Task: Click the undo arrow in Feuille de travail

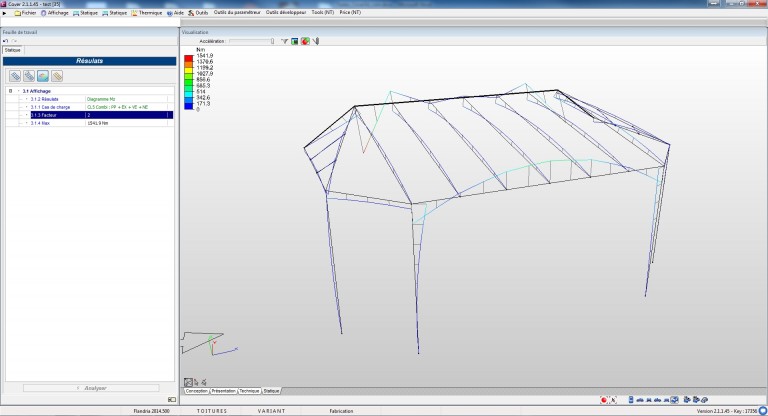Action: 6,41
